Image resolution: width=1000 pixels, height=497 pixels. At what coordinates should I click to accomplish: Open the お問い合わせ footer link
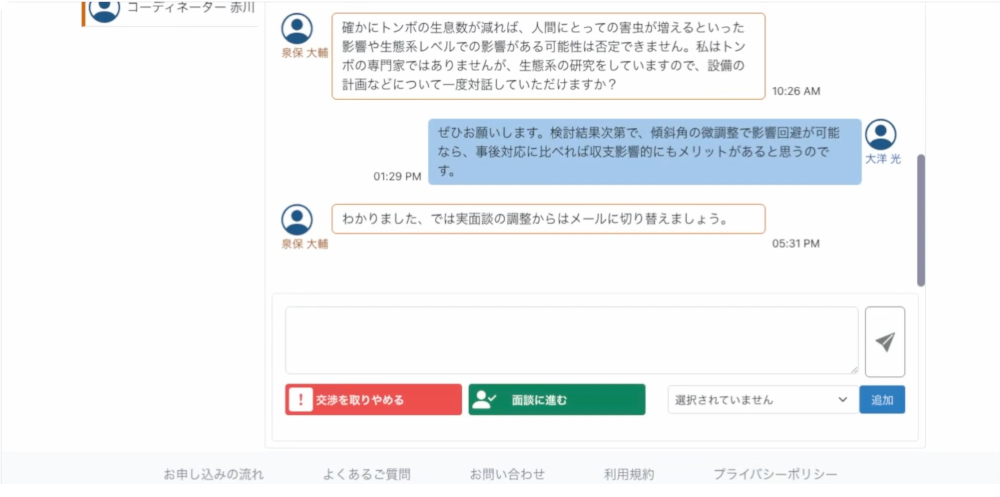pyautogui.click(x=508, y=475)
